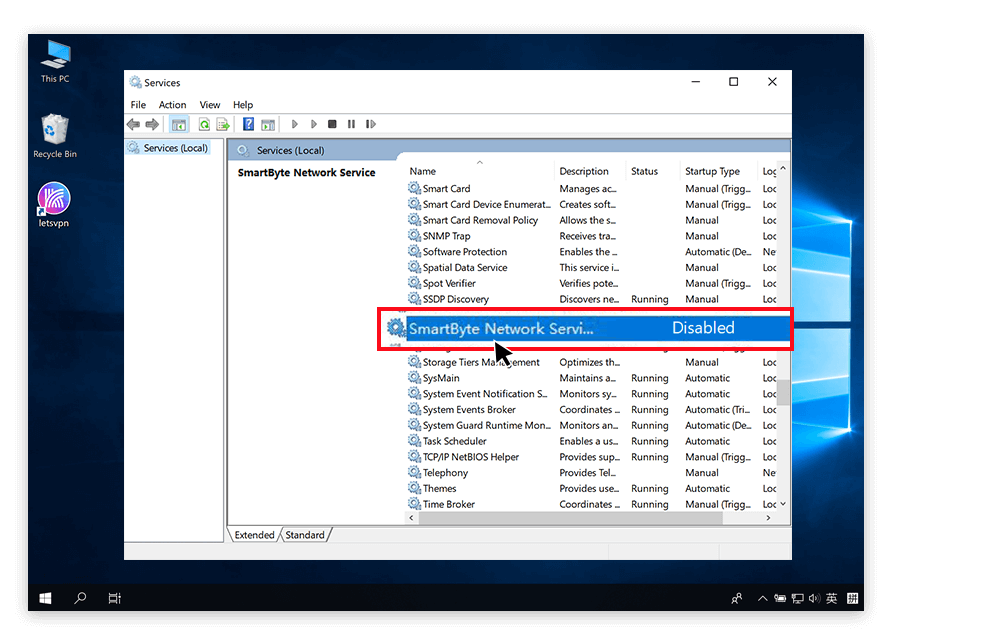The image size is (1000, 644).
Task: Toggle Show/Hide Console Tree icon
Action: 179,125
